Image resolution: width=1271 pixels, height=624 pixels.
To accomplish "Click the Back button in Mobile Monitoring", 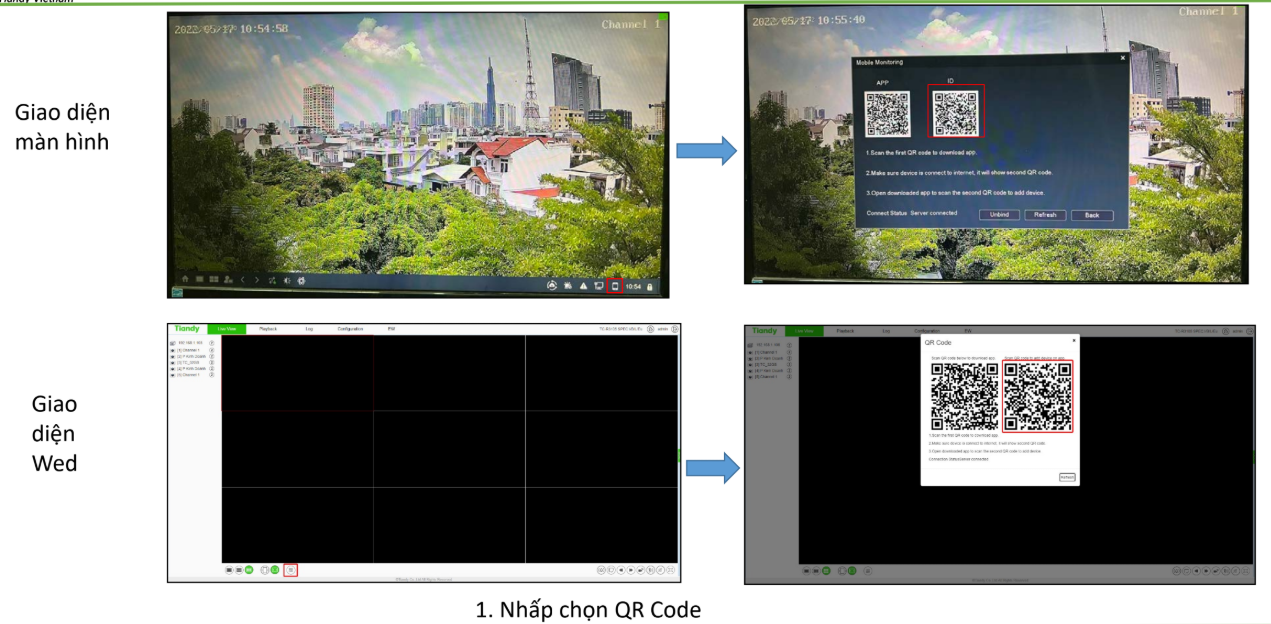I will pos(1091,215).
